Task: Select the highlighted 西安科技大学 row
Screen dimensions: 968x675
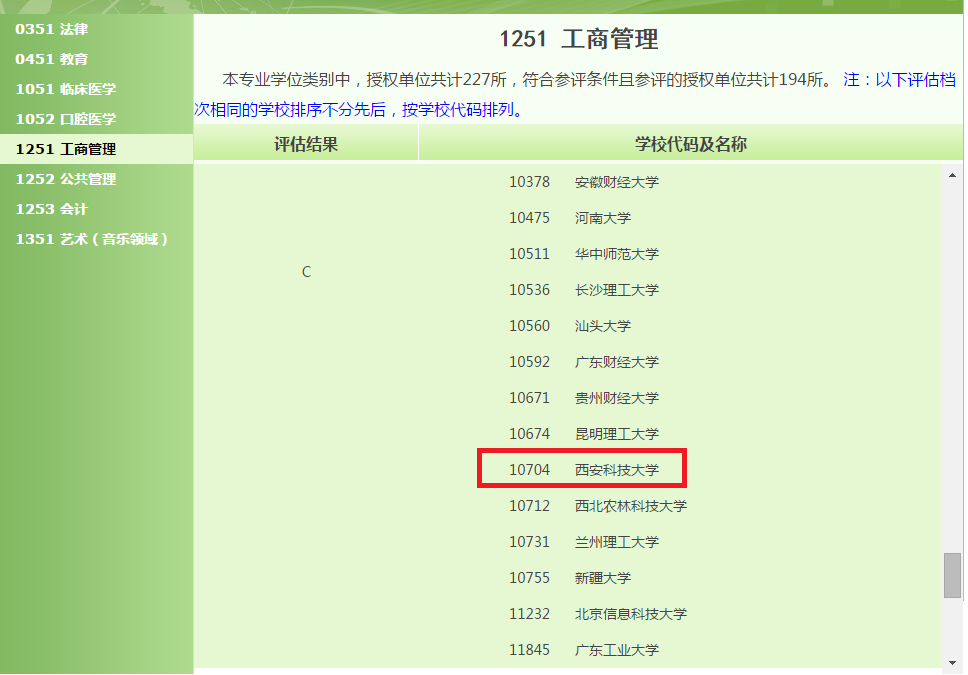Action: pos(583,470)
